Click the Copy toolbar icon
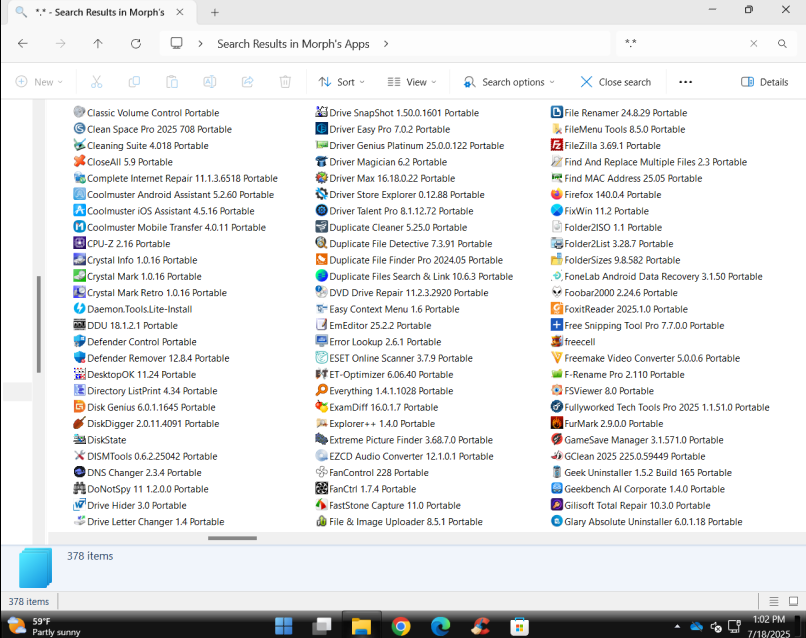 (x=134, y=82)
